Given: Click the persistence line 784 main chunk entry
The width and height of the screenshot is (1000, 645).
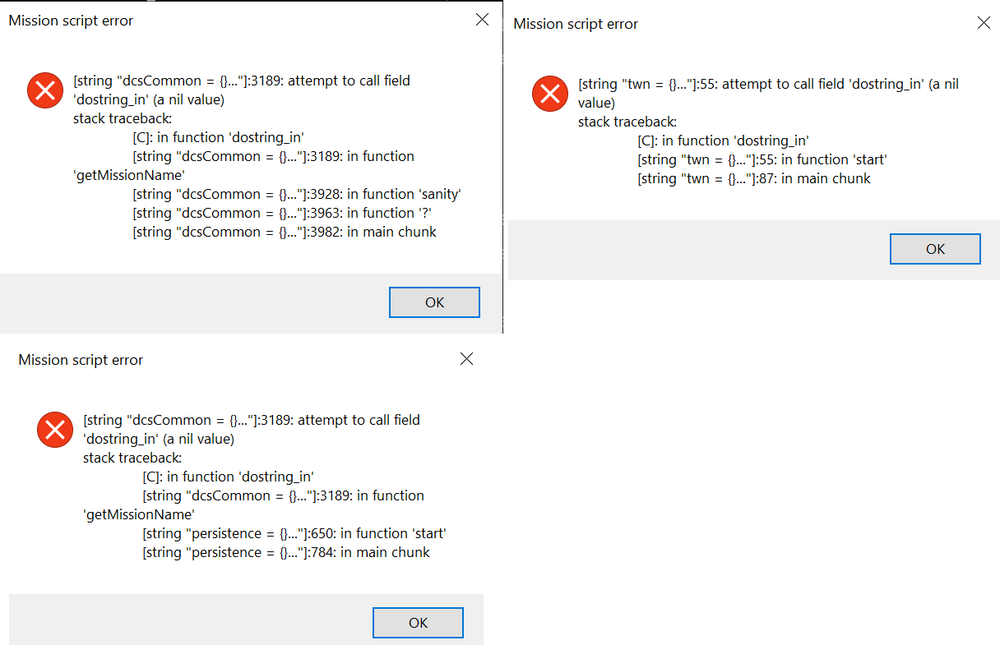Looking at the screenshot, I should point(285,552).
